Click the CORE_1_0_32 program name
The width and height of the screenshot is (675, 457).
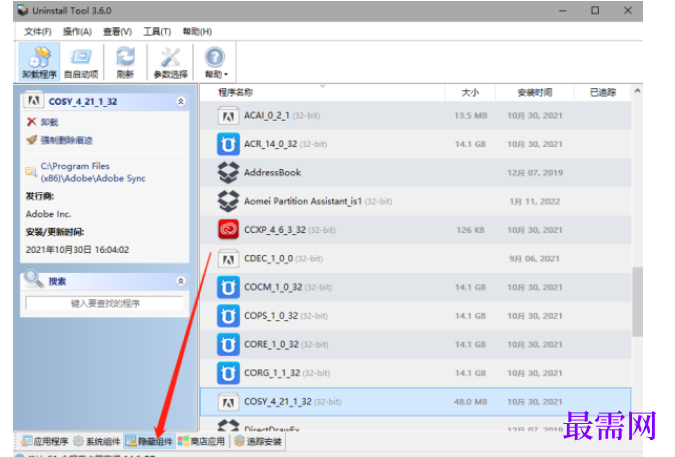coord(271,344)
